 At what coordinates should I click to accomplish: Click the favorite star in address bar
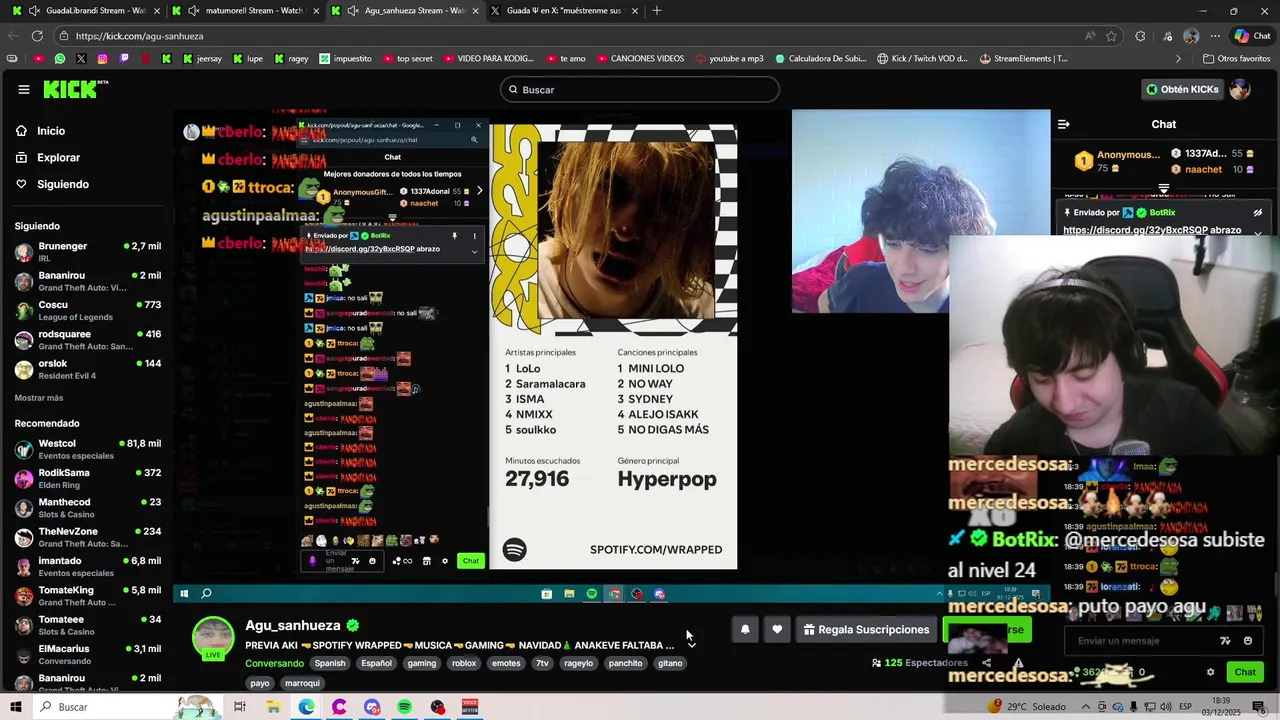[1111, 36]
